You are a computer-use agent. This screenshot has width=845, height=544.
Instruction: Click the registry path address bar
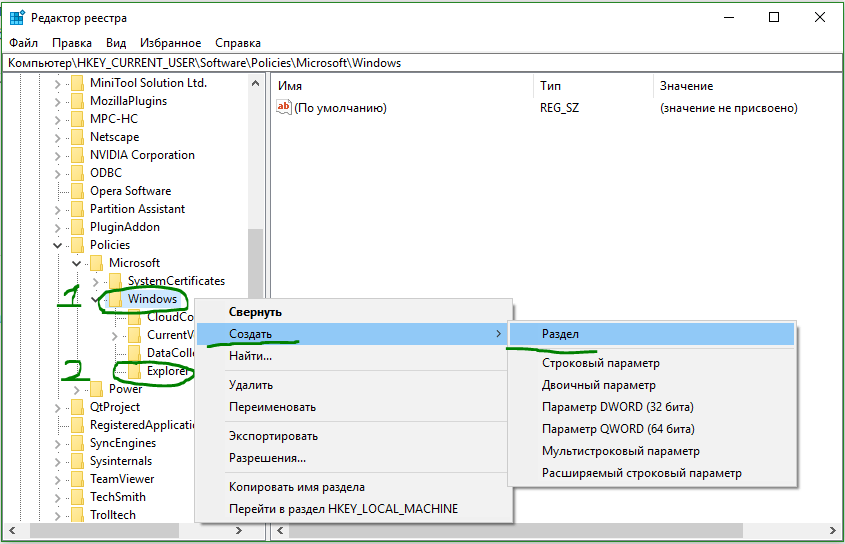pyautogui.click(x=420, y=63)
